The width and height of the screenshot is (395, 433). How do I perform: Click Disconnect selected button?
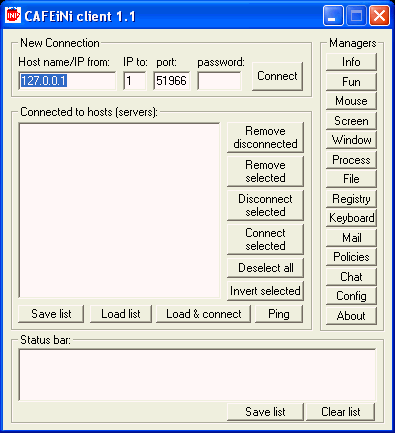tap(265, 205)
